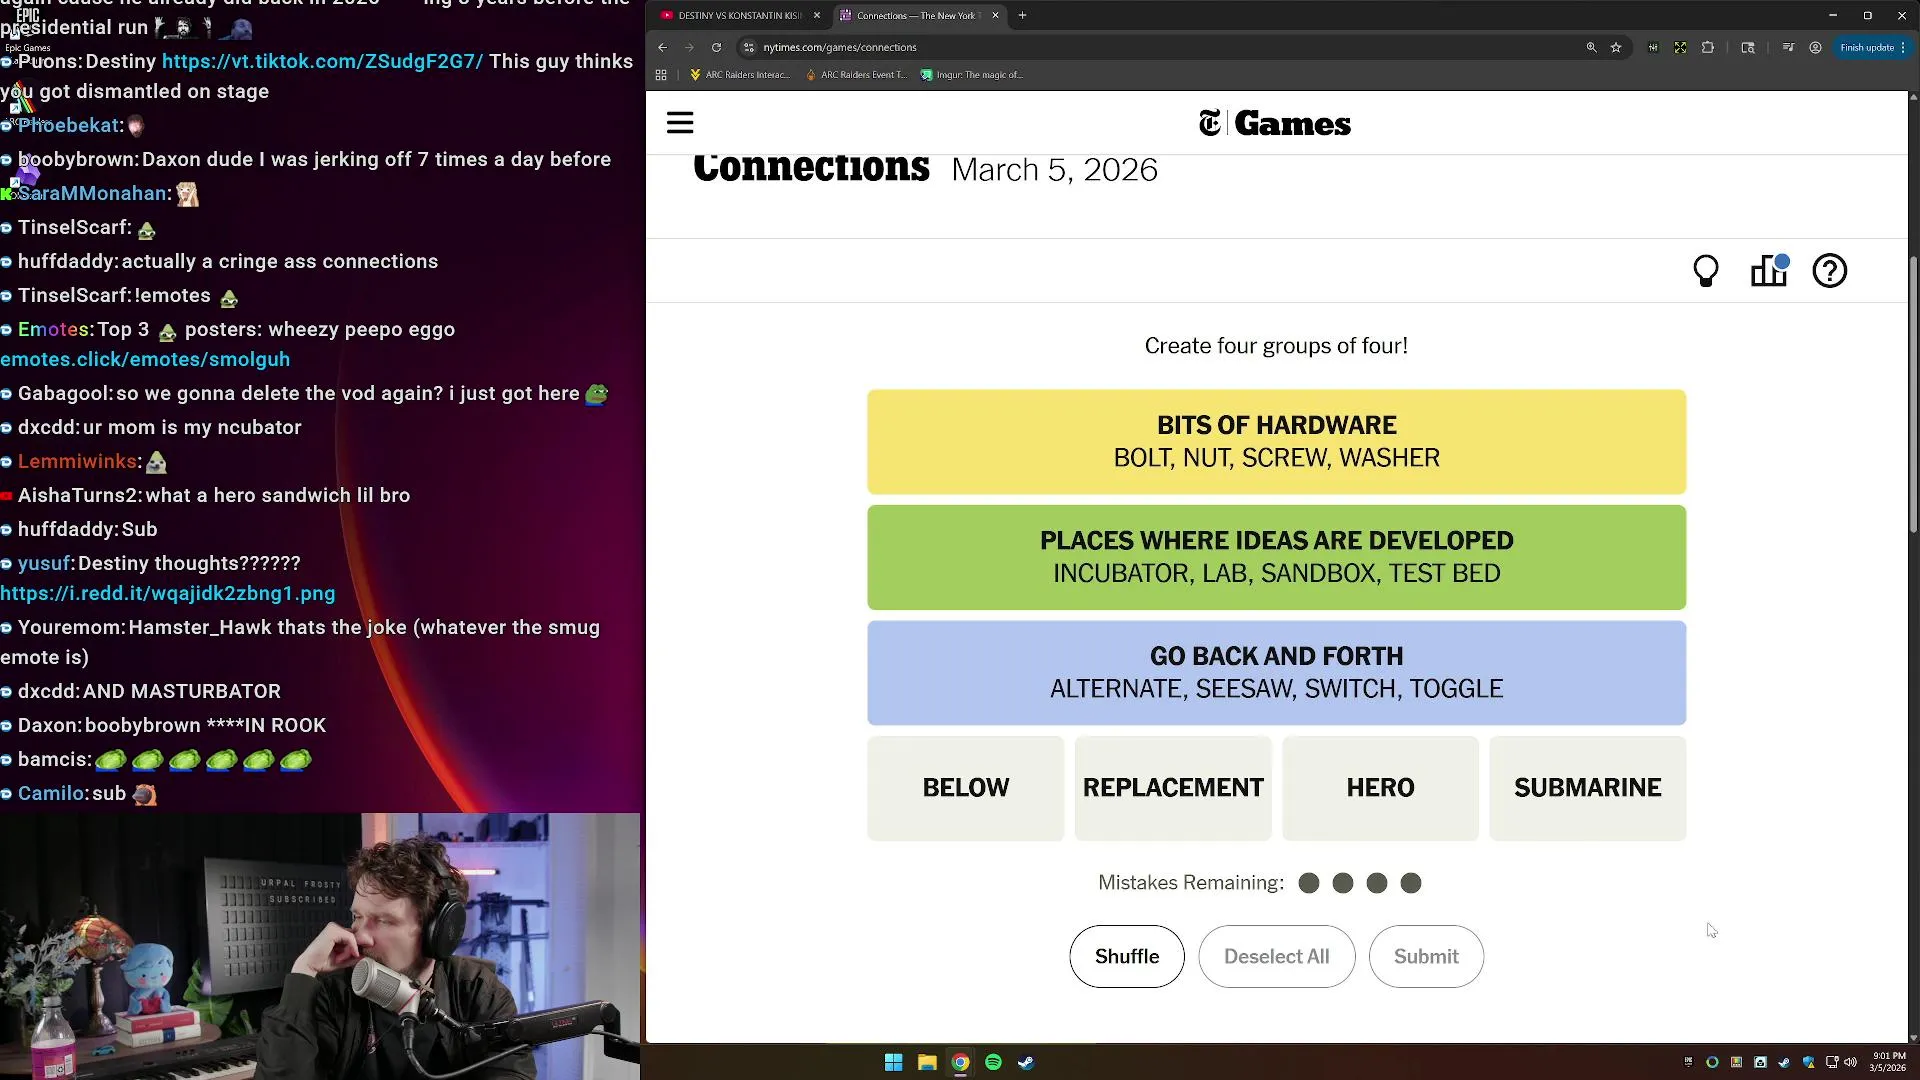Open the media controls icon in the toolbar
The image size is (1920, 1080).
click(x=1788, y=47)
